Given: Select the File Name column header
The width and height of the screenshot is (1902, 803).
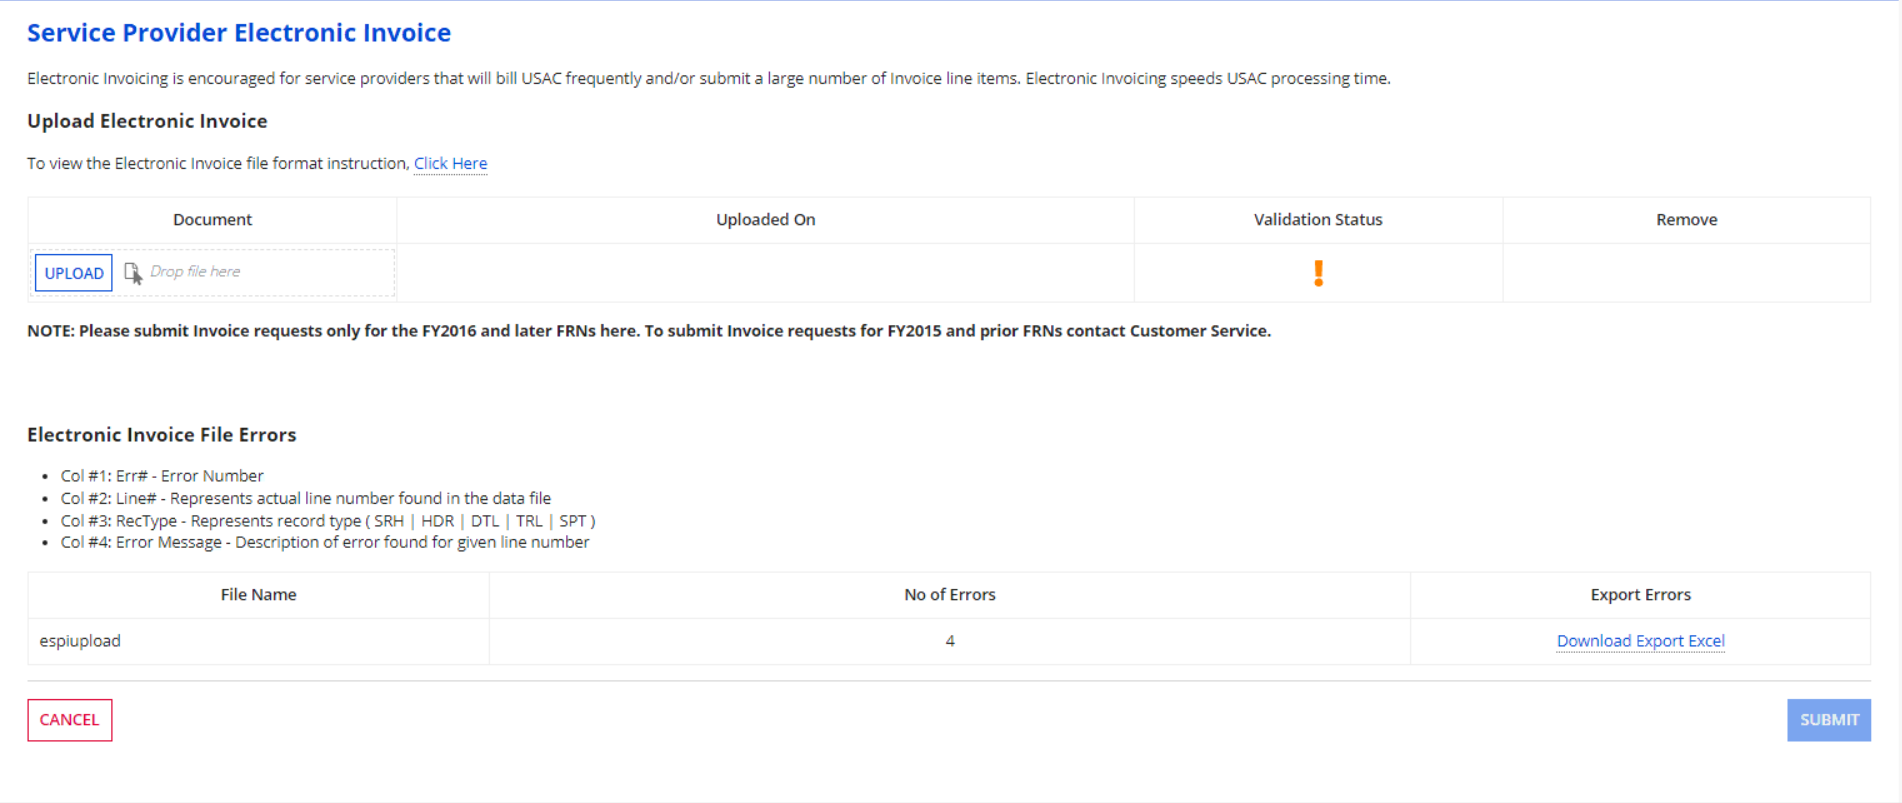Looking at the screenshot, I should tap(258, 595).
